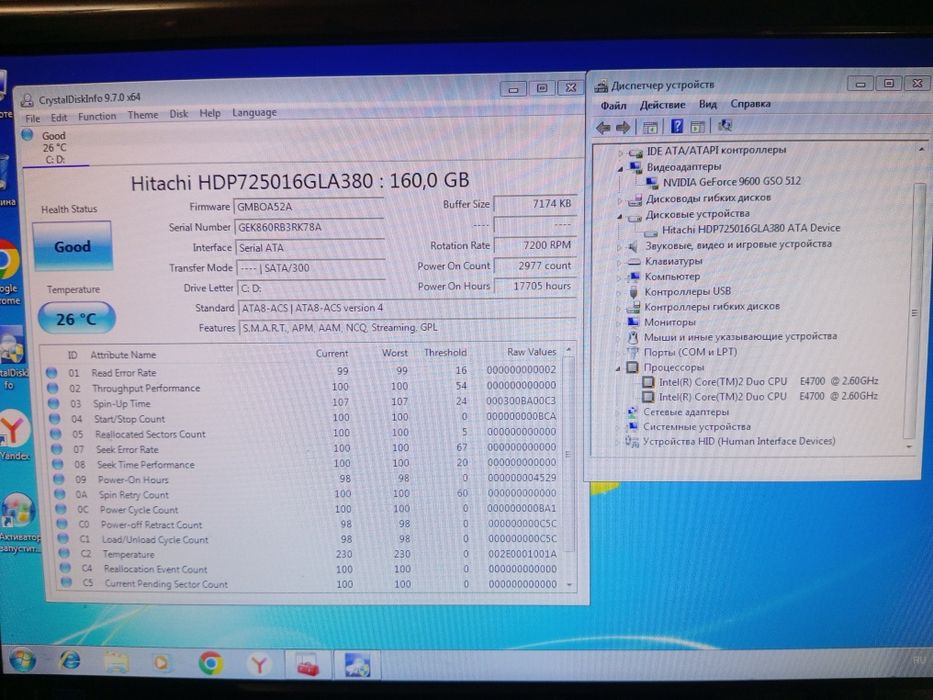The width and height of the screenshot is (933, 700).
Task: Launch Internet Explorer from the taskbar
Action: (70, 661)
